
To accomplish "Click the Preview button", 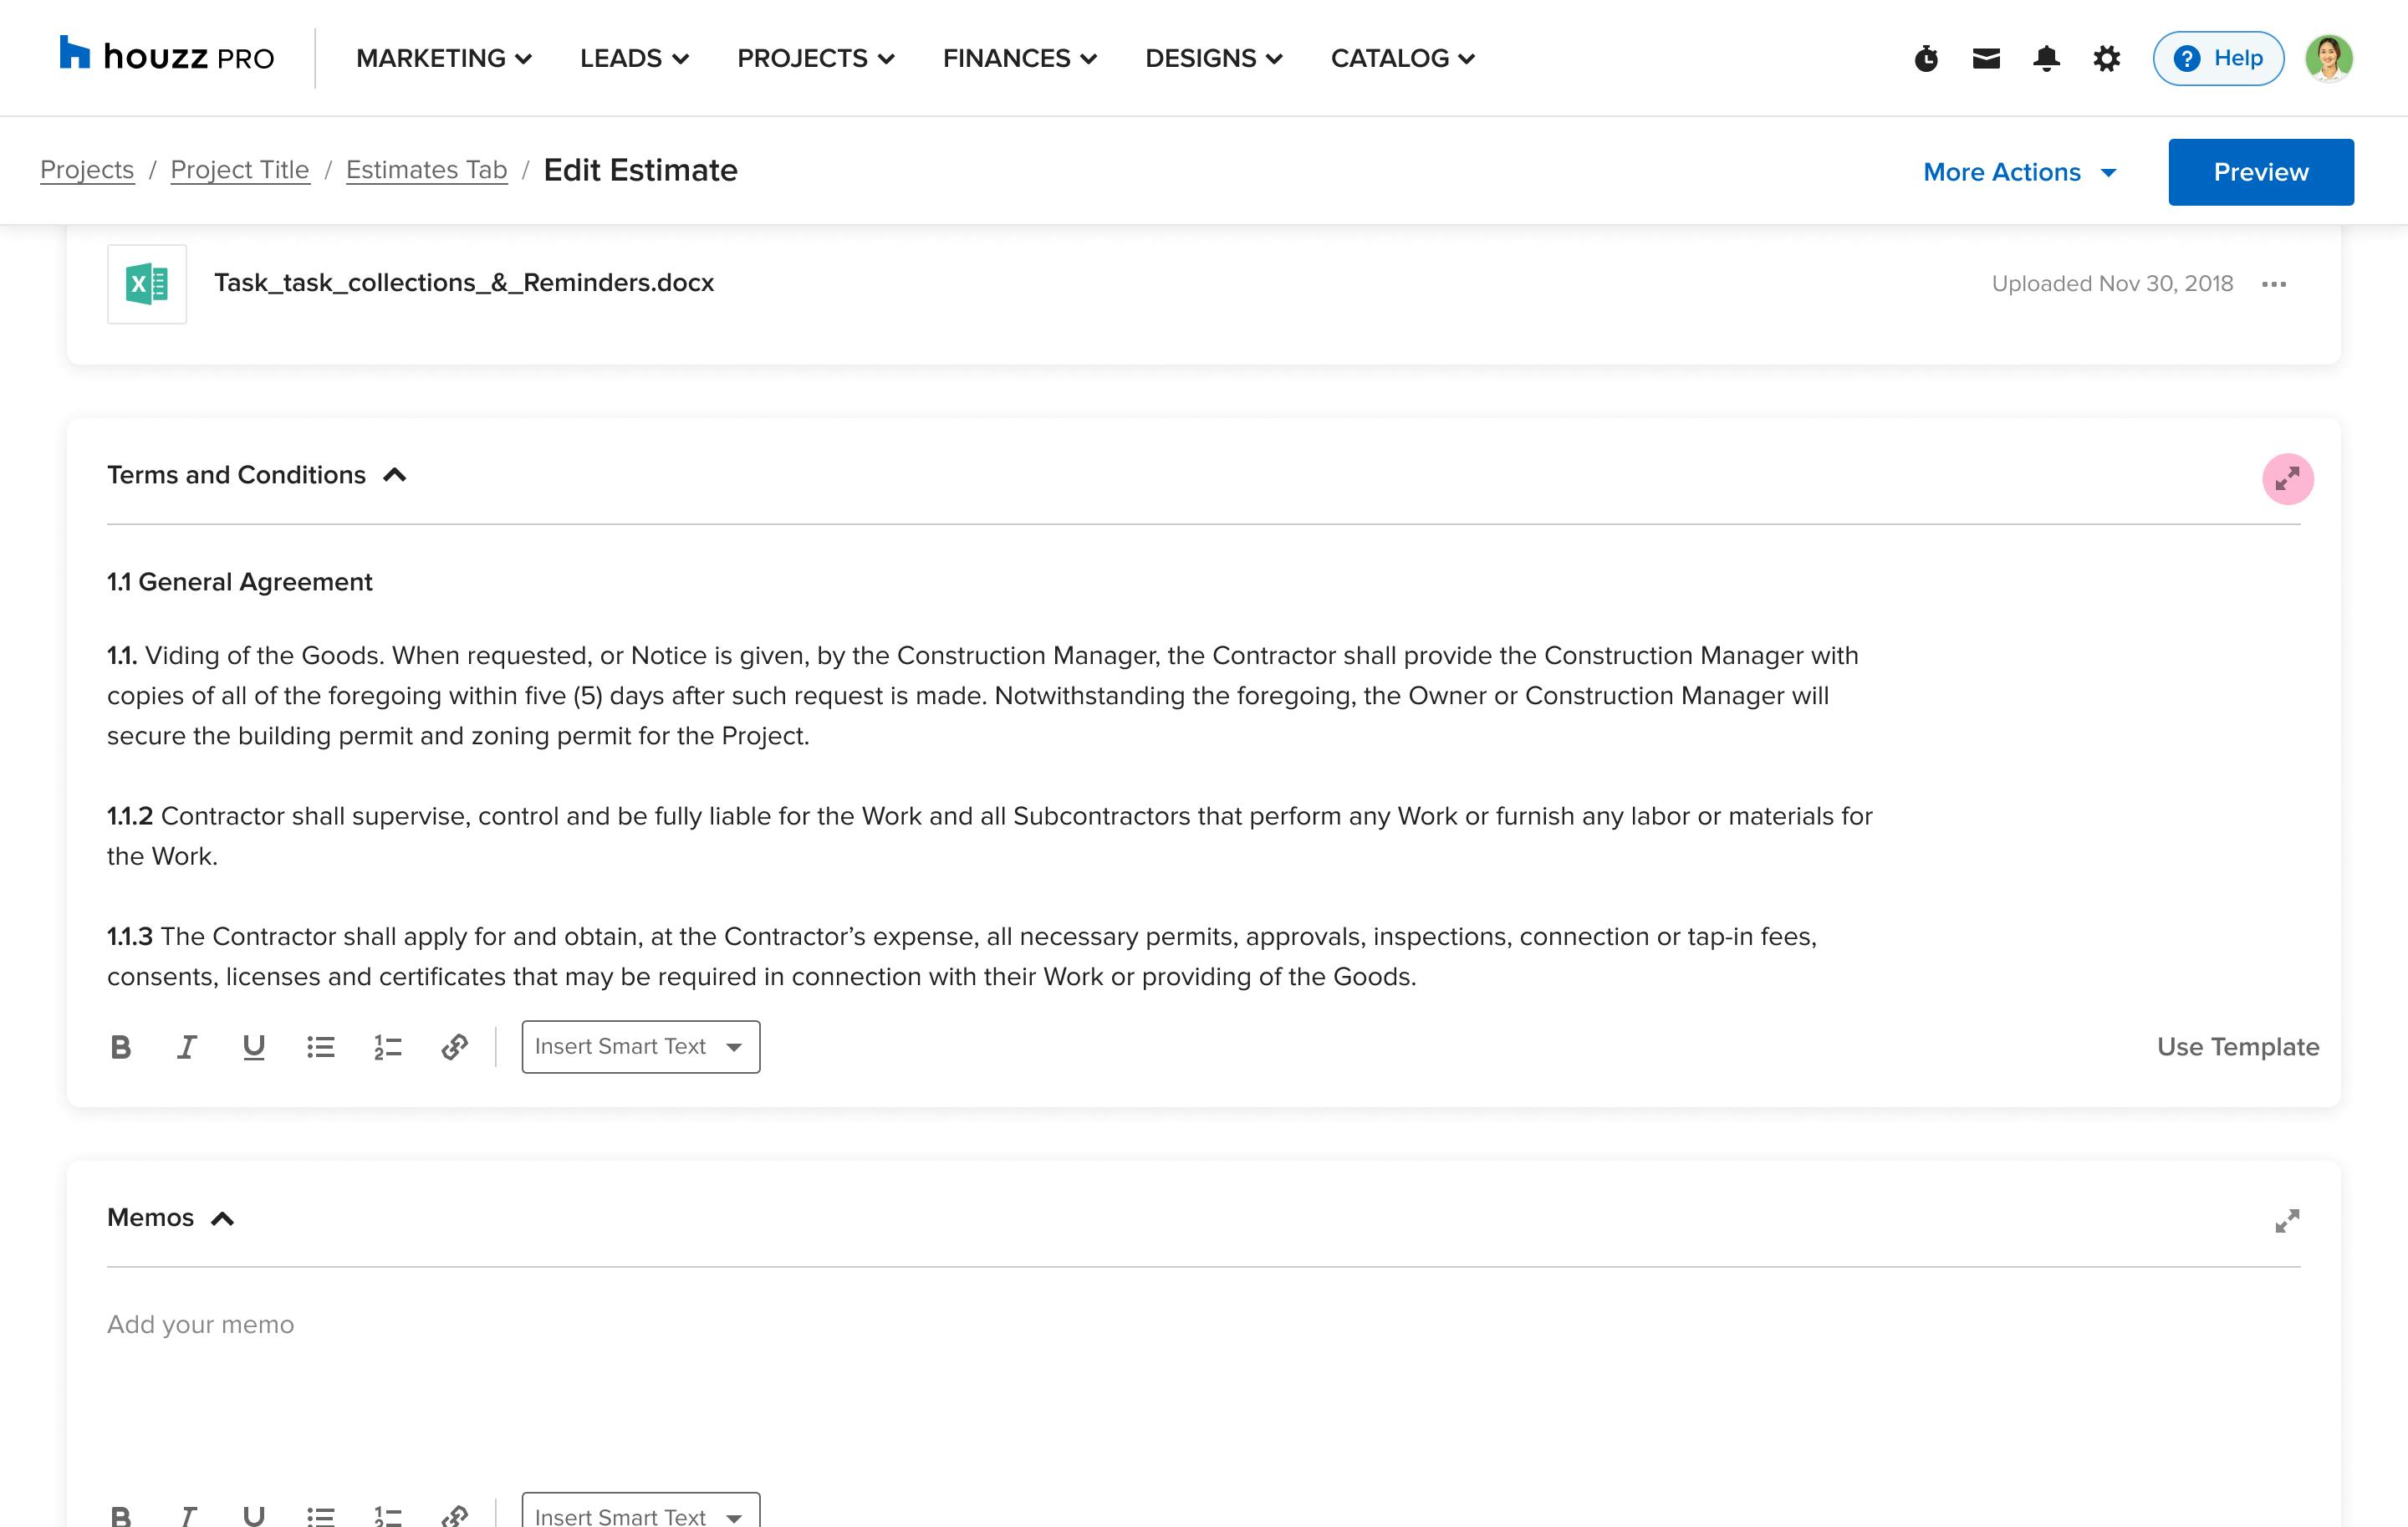I will click(2260, 171).
